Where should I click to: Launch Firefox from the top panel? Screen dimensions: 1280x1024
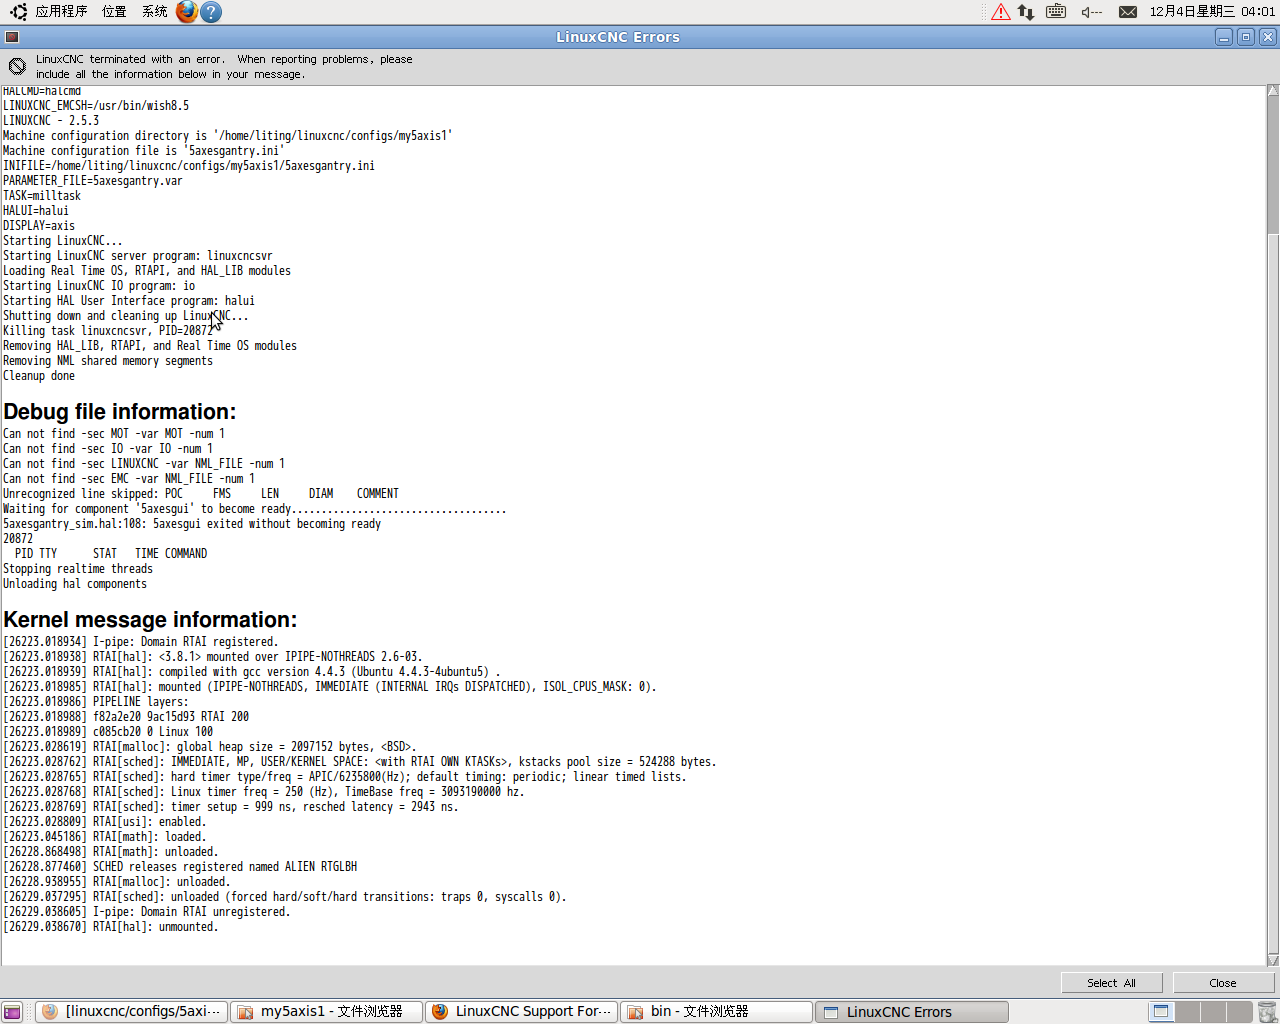(x=187, y=12)
